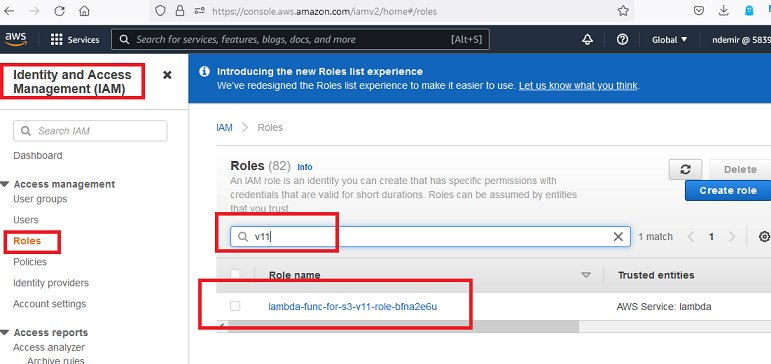Open the lambda-func-for-s3-v11-role-bfna2e6u link

(x=353, y=307)
